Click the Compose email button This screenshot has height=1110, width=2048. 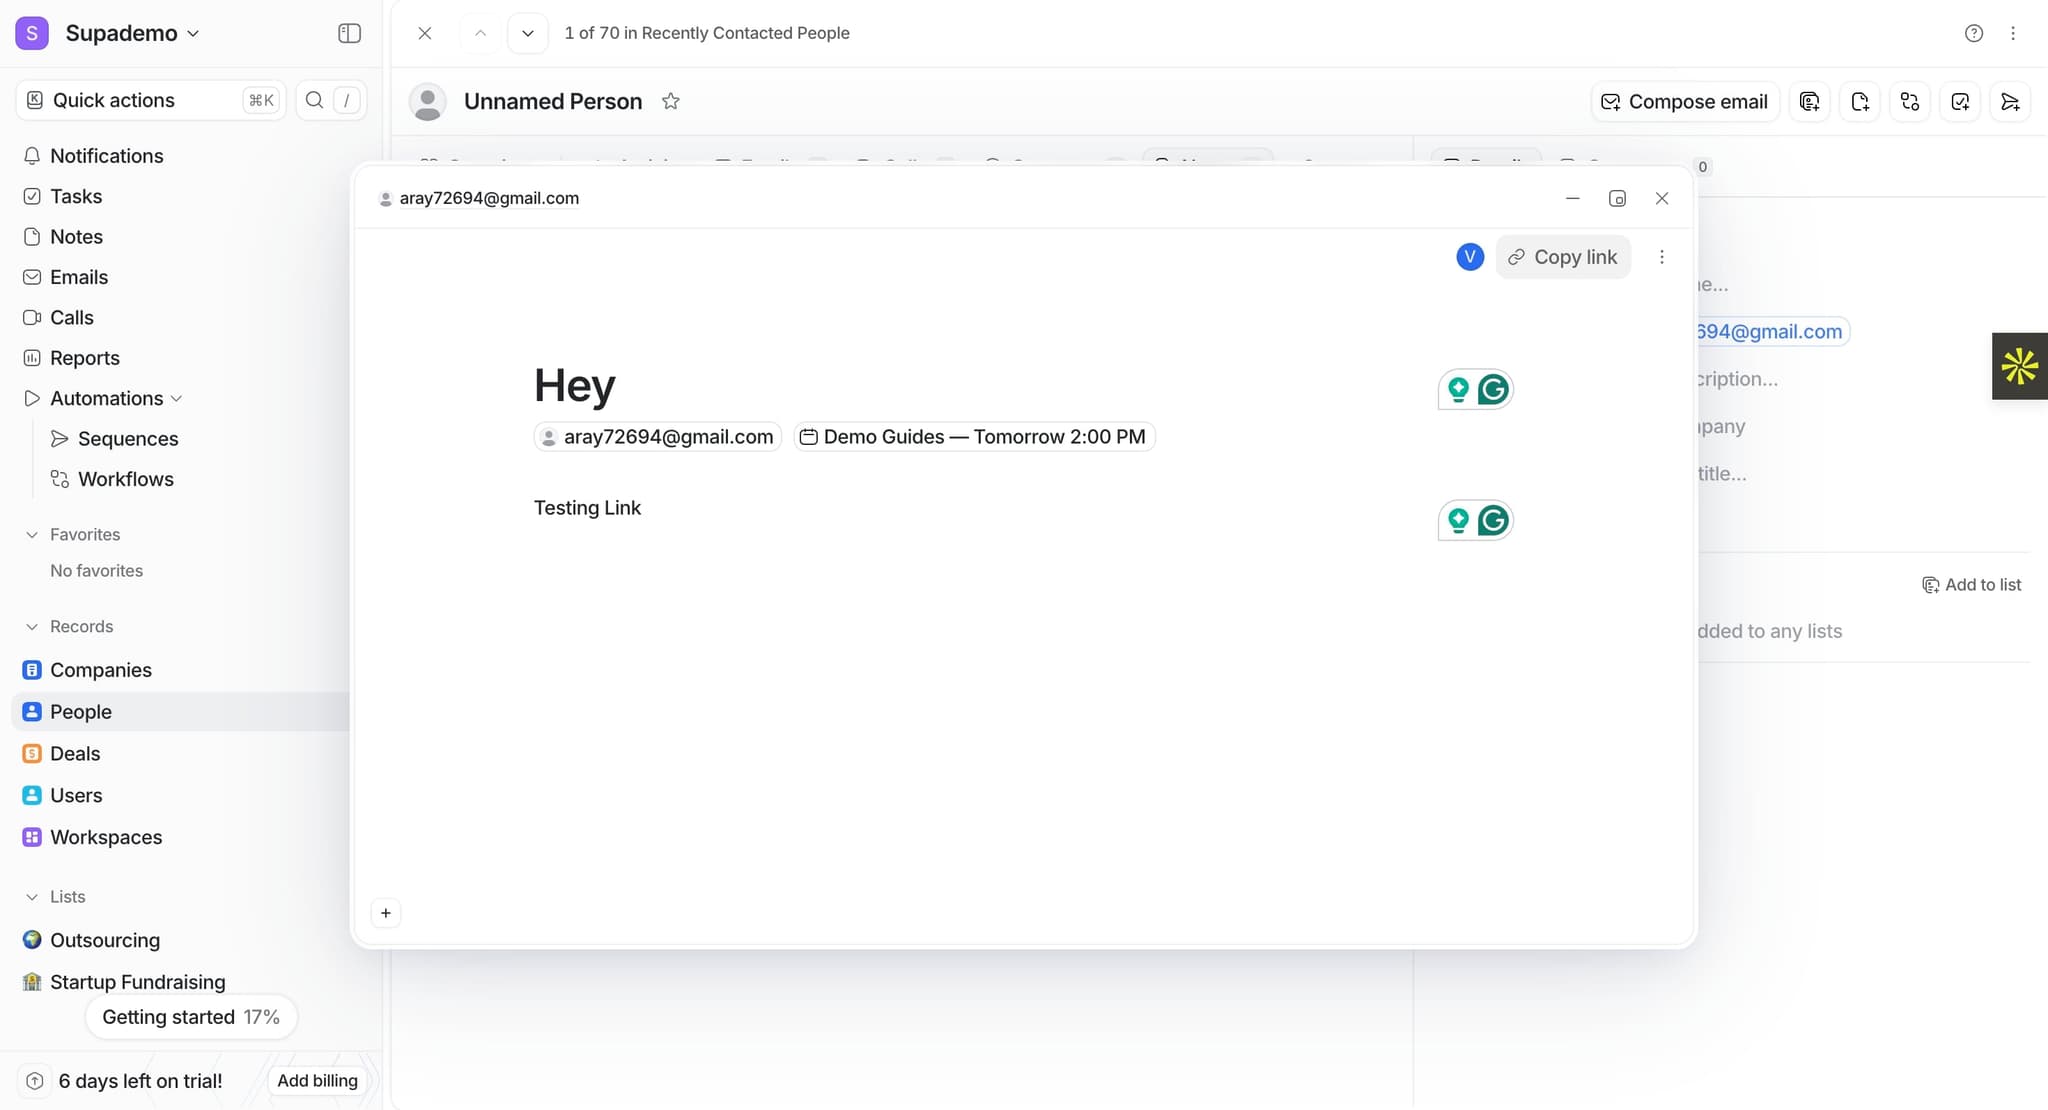(x=1683, y=101)
